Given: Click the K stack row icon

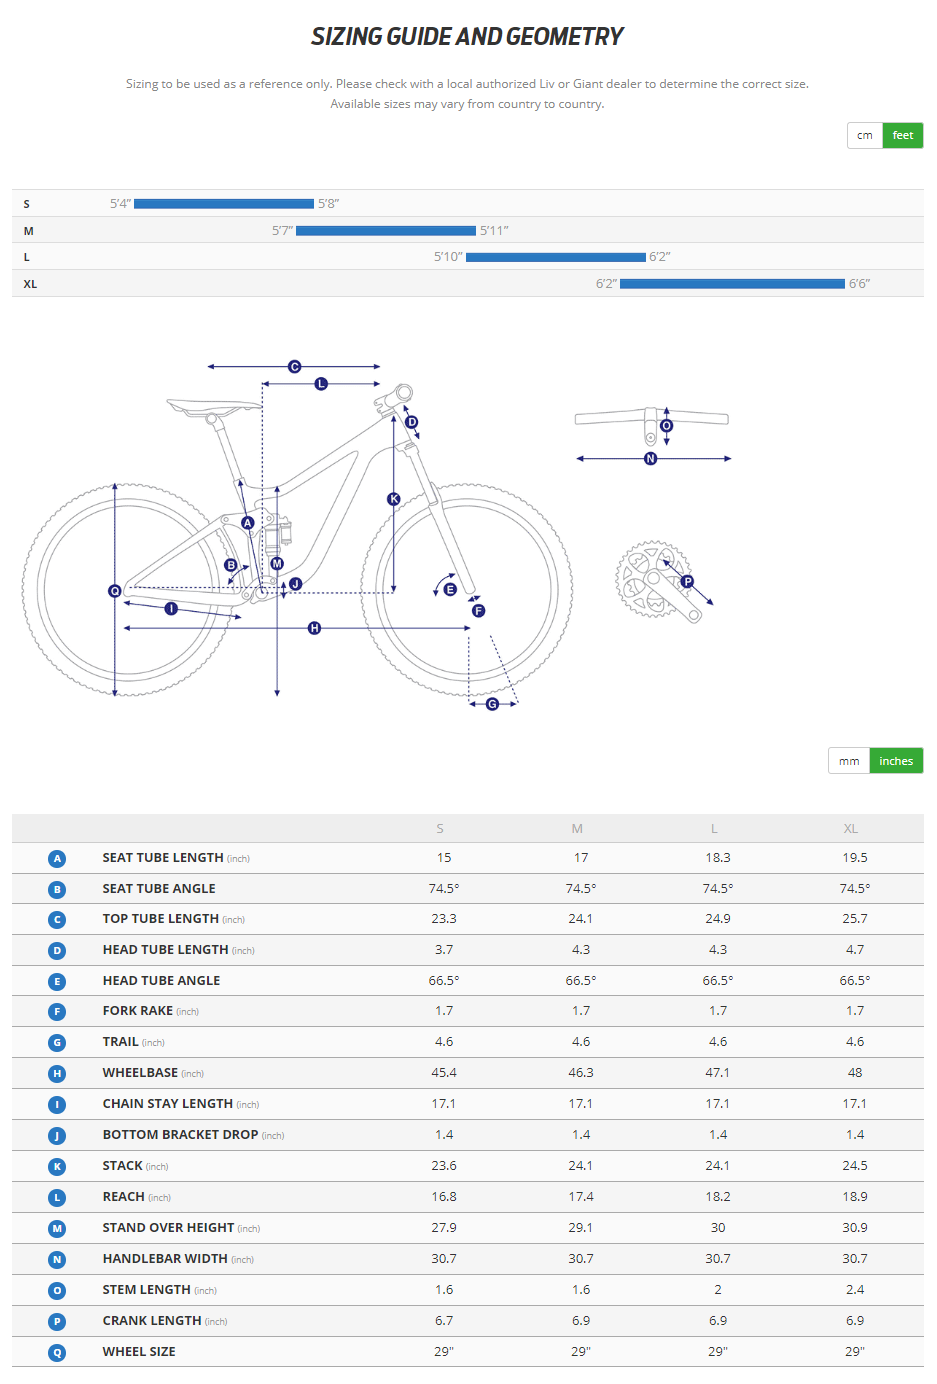Looking at the screenshot, I should [57, 1166].
